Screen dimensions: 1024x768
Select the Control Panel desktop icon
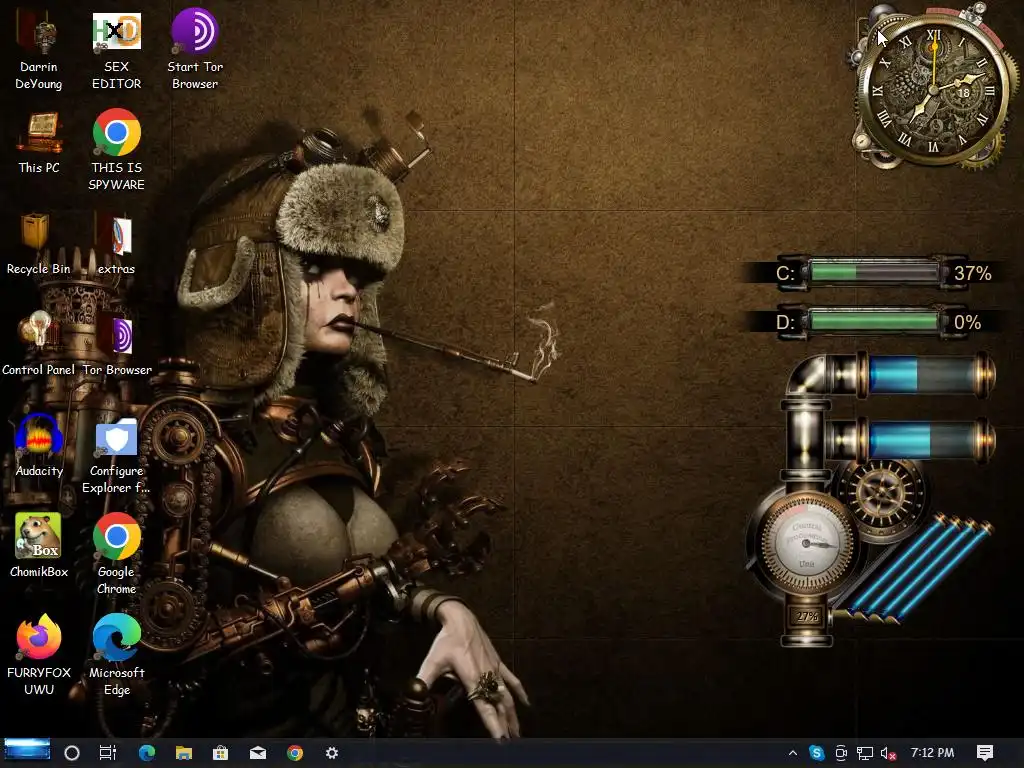point(39,344)
